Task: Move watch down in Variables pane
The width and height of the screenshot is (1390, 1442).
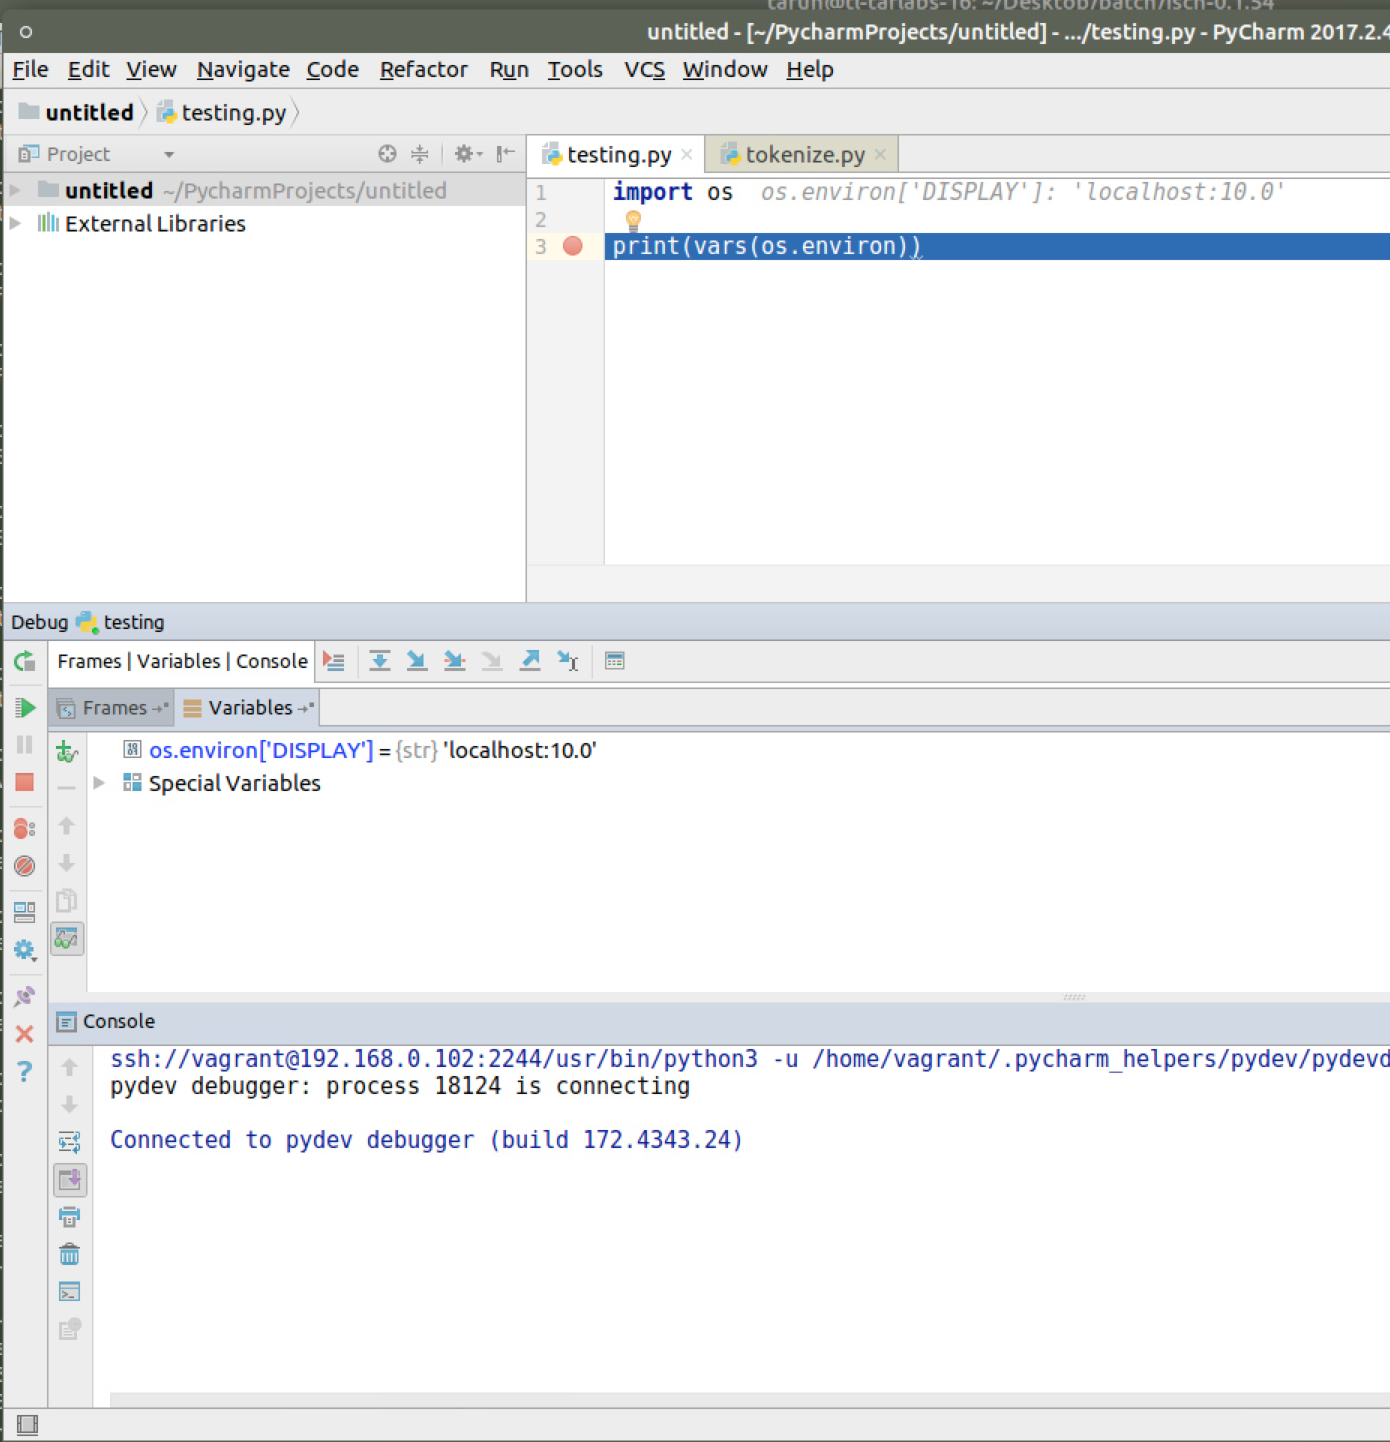Action: point(67,863)
